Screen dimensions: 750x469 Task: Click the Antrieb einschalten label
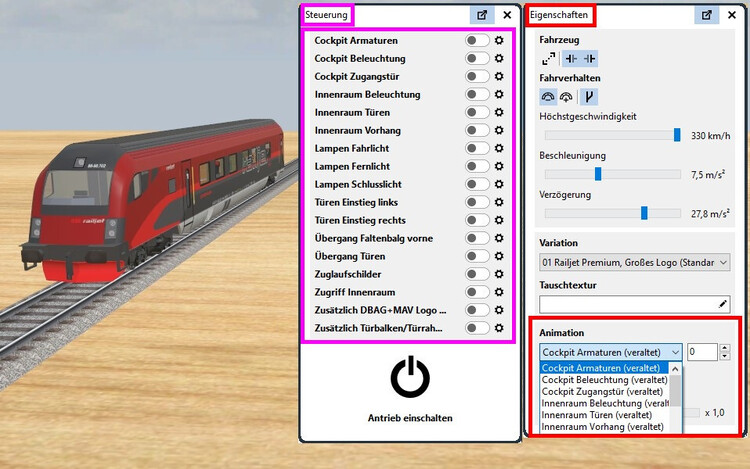[410, 418]
